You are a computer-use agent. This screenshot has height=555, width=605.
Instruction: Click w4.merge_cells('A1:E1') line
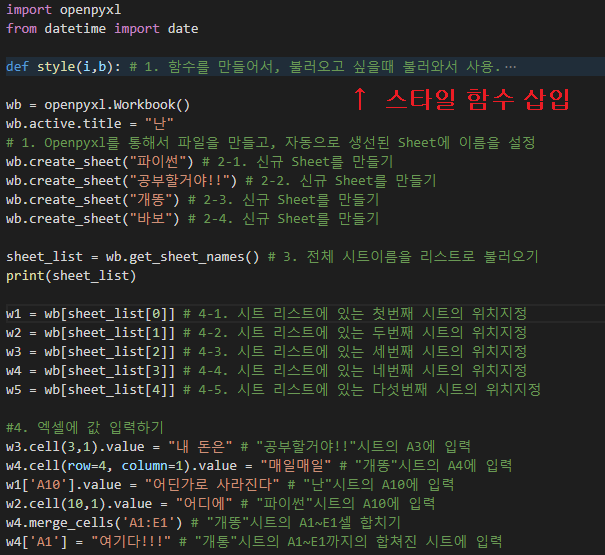pos(203,523)
